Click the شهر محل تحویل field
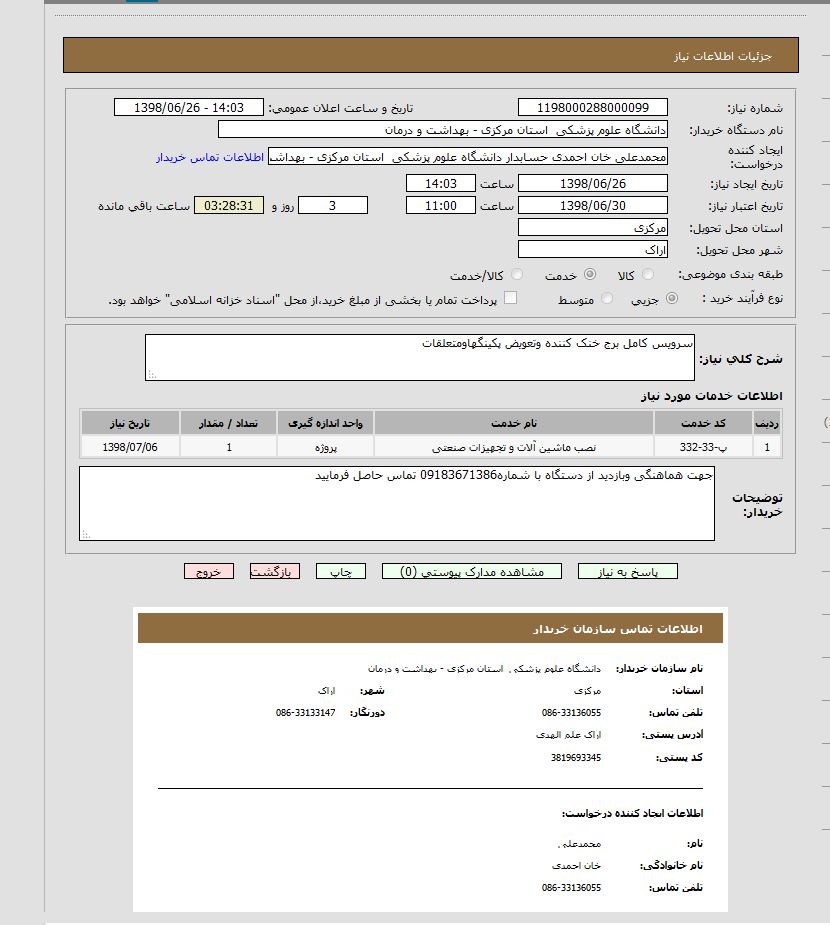The height and width of the screenshot is (925, 830). pos(593,250)
